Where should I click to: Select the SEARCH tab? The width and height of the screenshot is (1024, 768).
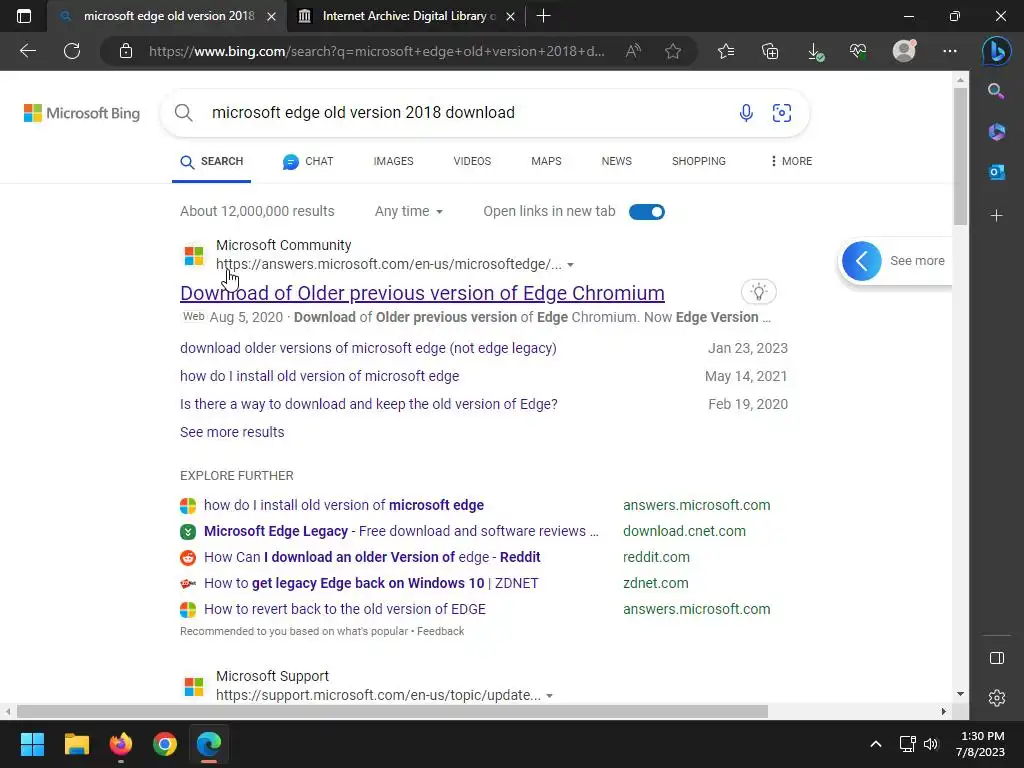pos(212,161)
